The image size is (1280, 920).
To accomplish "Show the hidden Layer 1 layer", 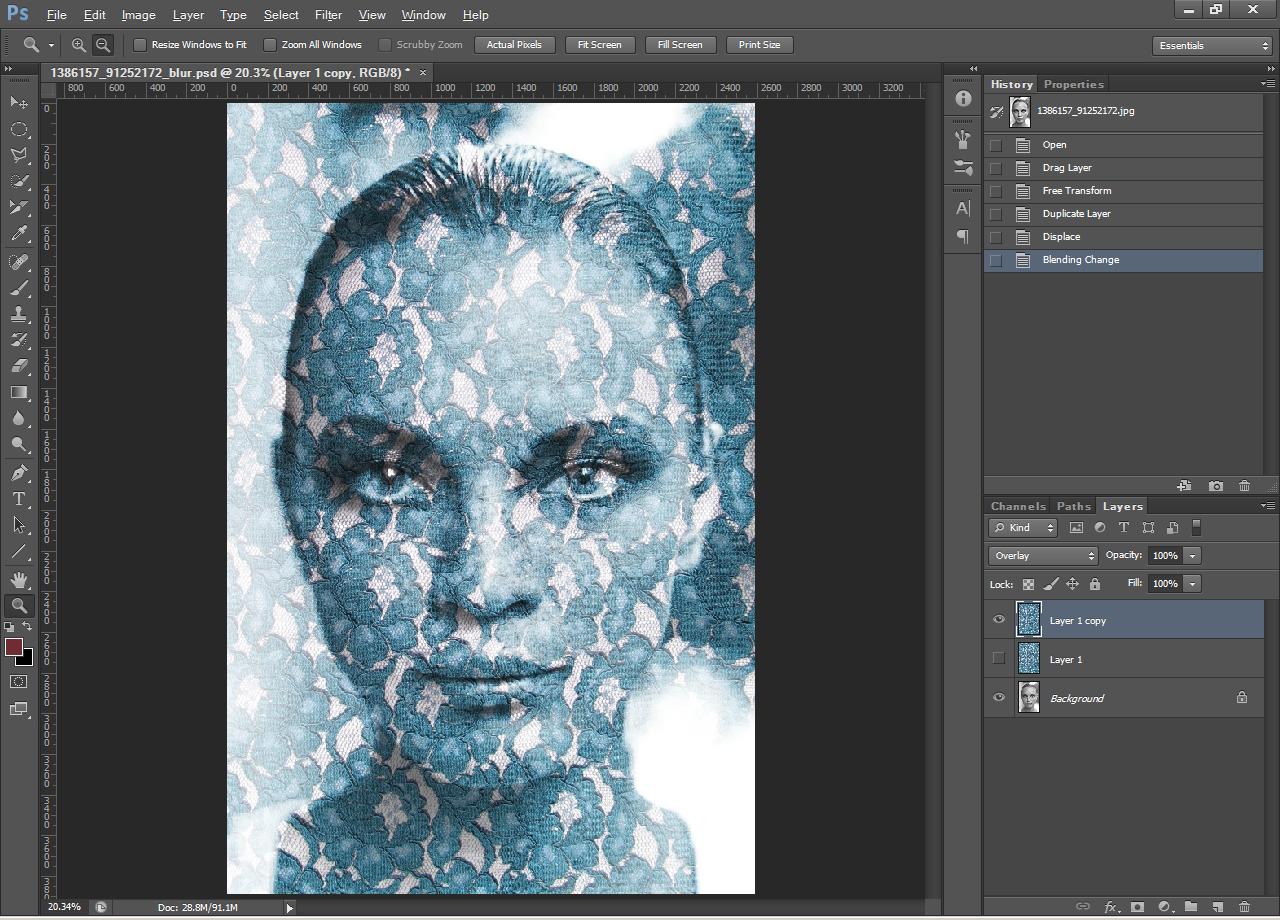I will pyautogui.click(x=998, y=658).
